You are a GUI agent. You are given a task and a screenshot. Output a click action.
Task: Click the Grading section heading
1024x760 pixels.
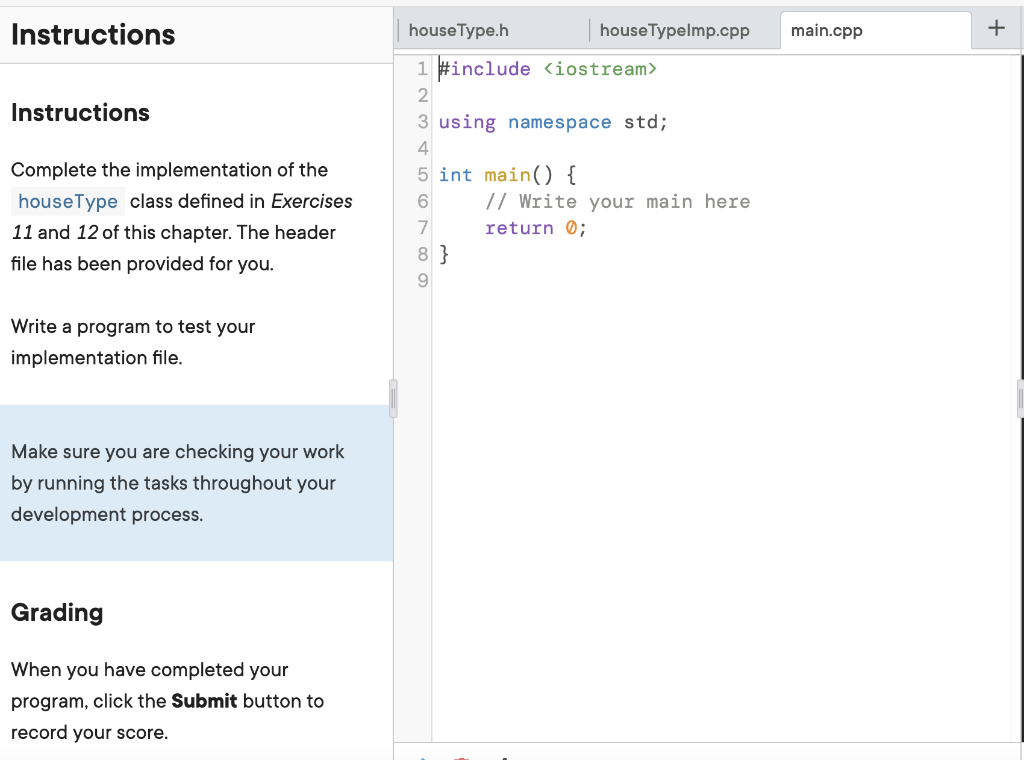pos(56,612)
